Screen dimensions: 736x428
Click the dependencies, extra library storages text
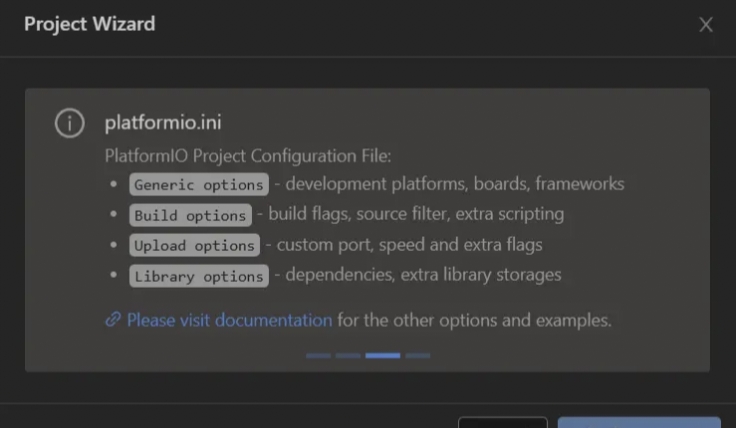pos(423,275)
